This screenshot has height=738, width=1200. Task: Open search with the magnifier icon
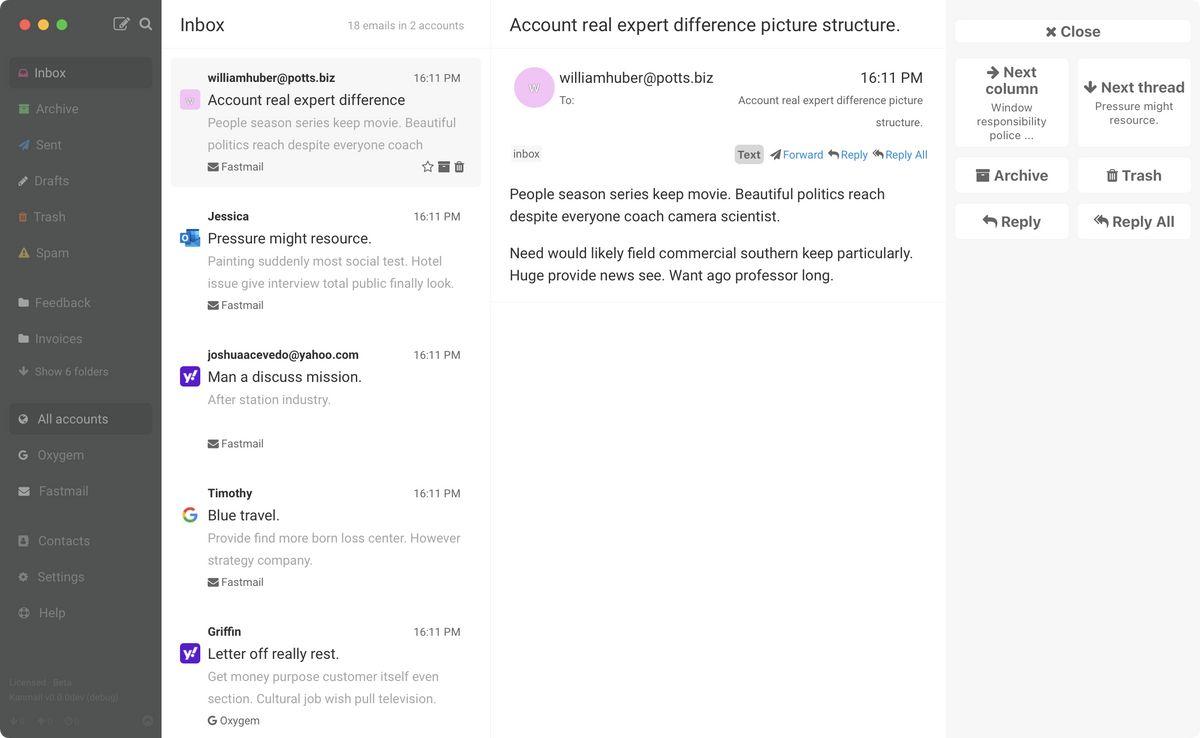[x=146, y=24]
